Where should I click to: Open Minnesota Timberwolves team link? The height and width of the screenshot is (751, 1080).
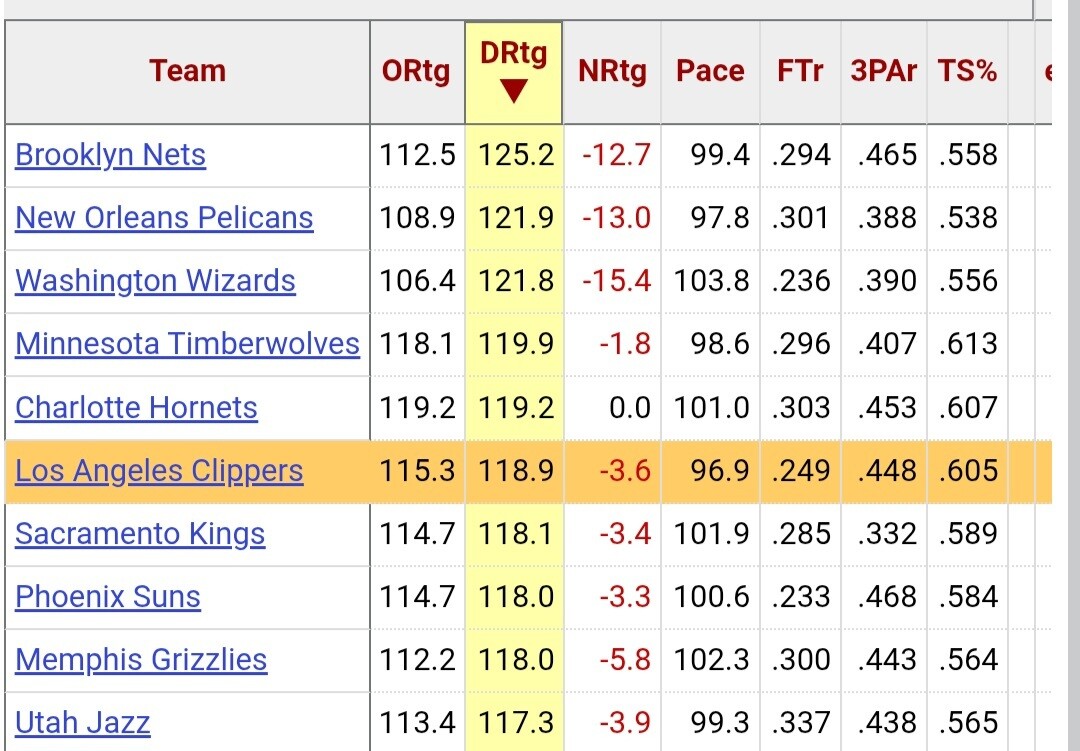pyautogui.click(x=187, y=344)
